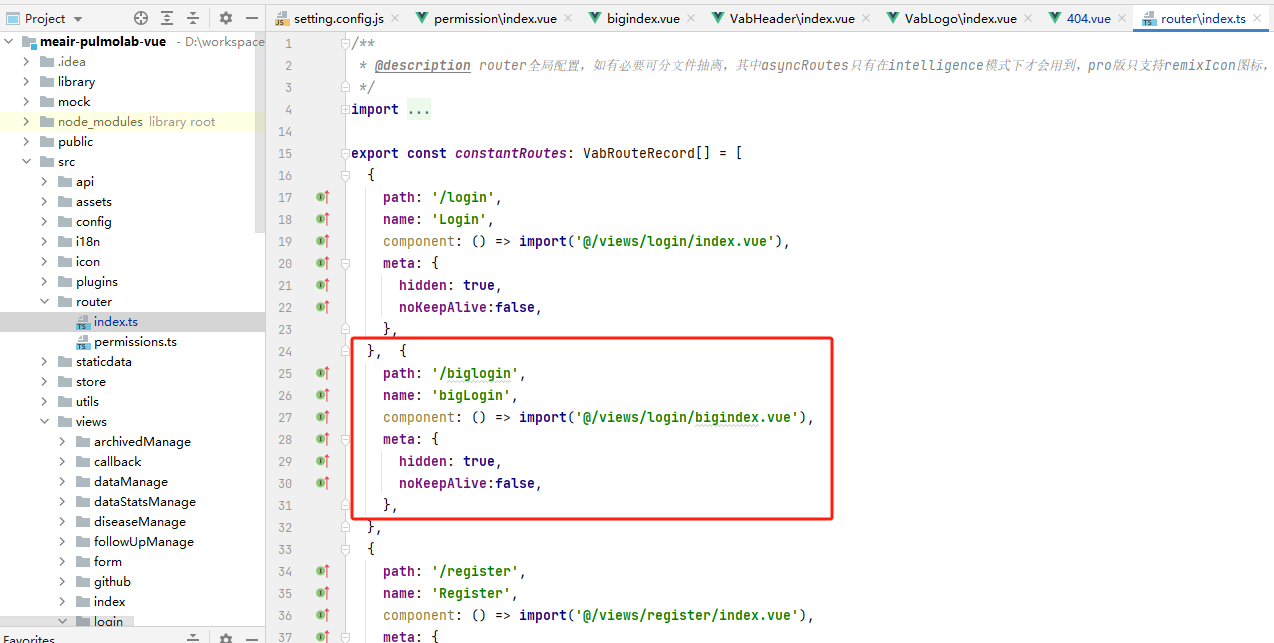The width and height of the screenshot is (1274, 643).
Task: Close the router\index.ts tab
Action: click(x=1256, y=17)
